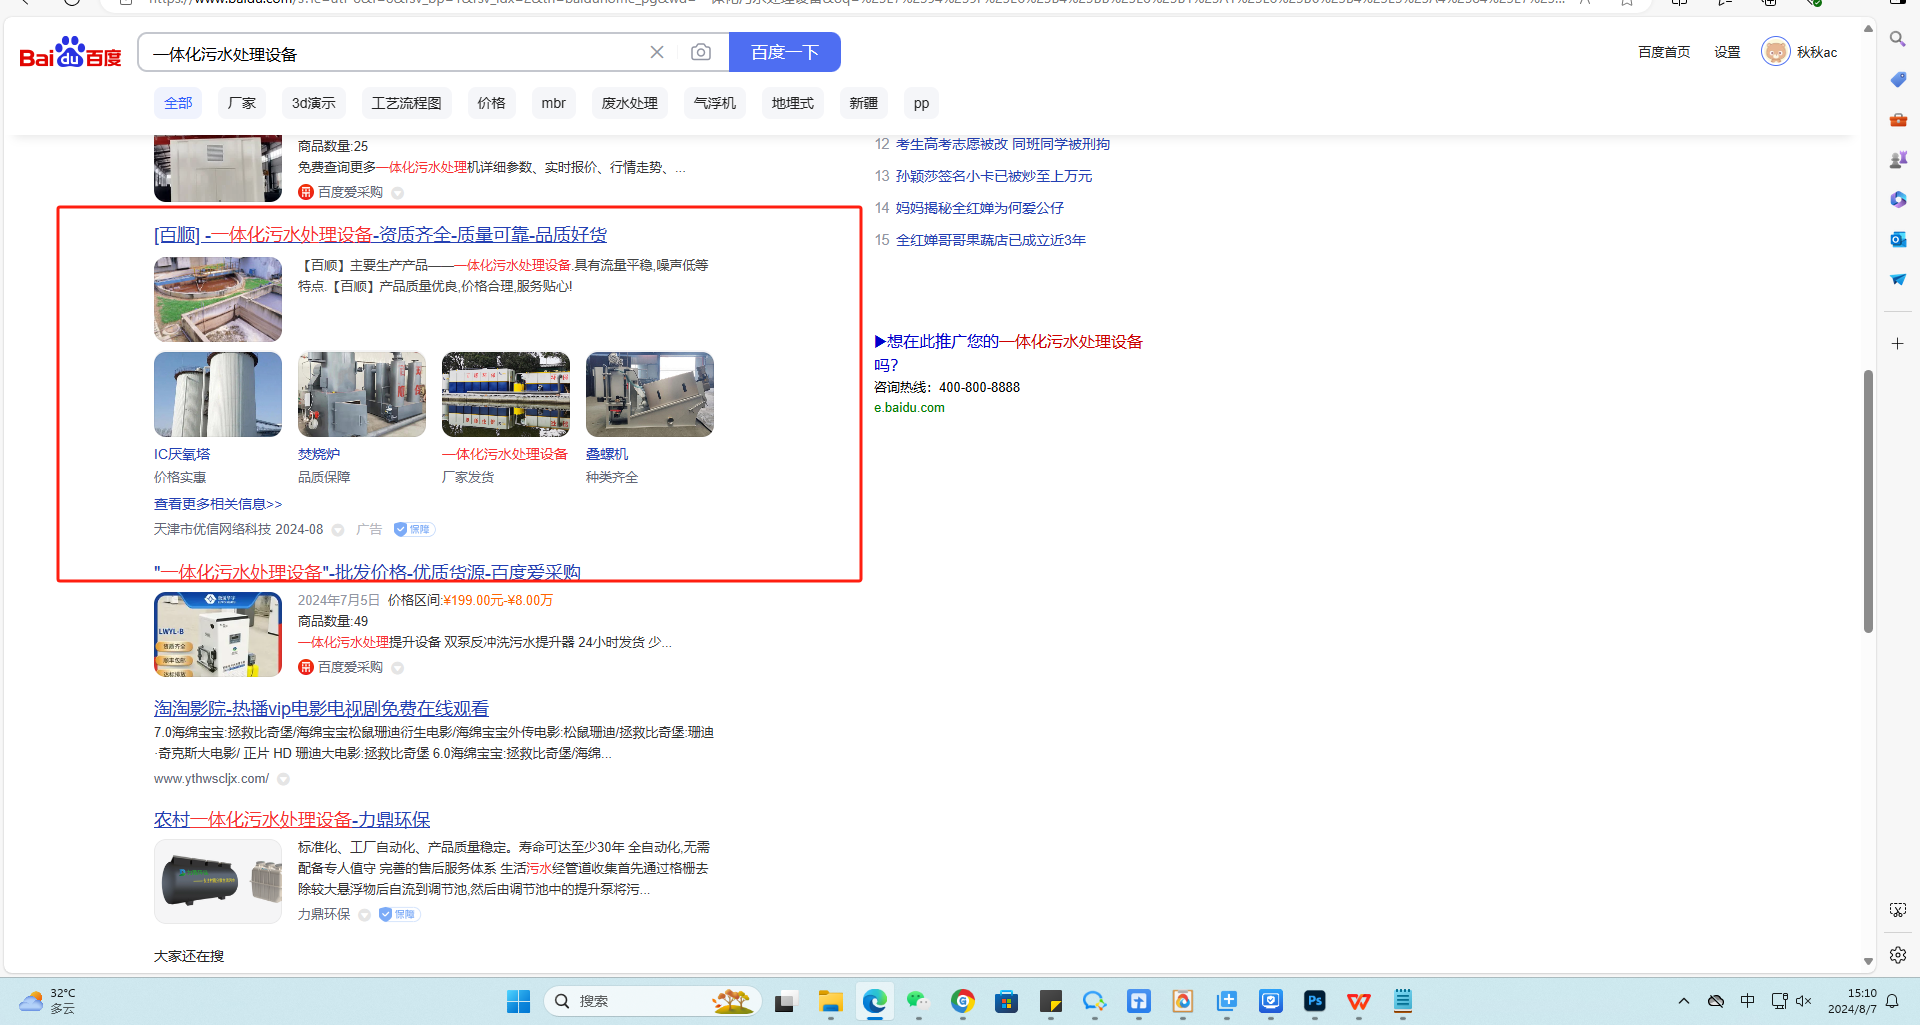Open Outlook icon in Edge sidebar
Image resolution: width=1920 pixels, height=1025 pixels.
click(1897, 239)
